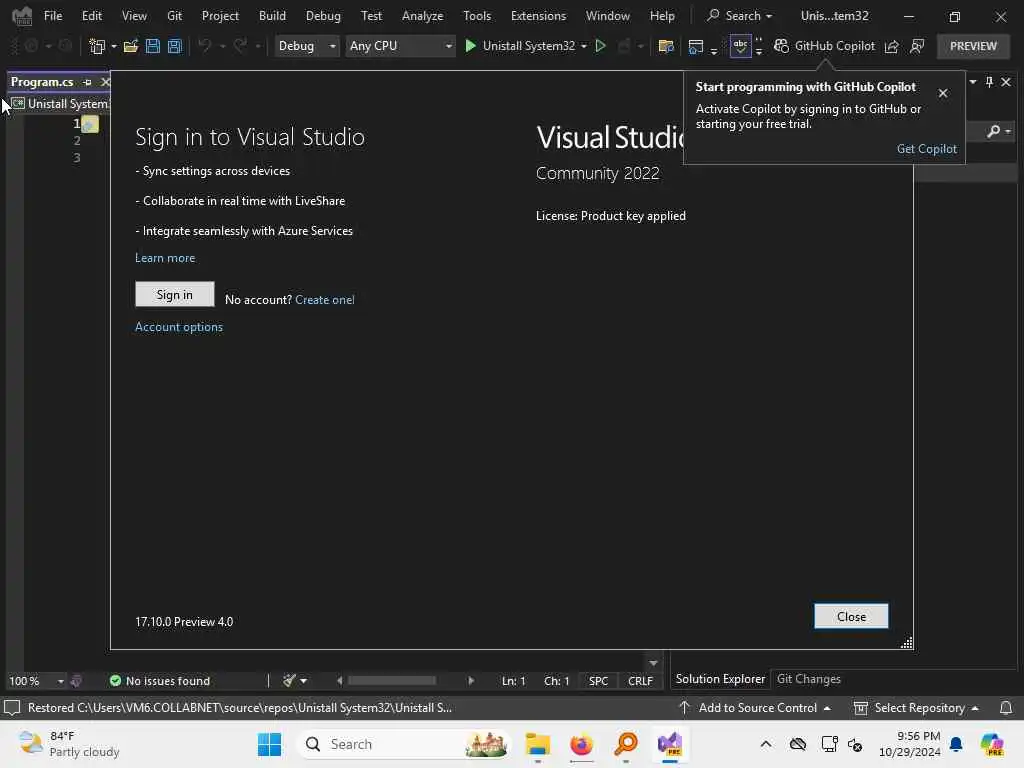Open GitHub Copilot toolbar button
Screen dimensions: 1024x768
coord(825,46)
